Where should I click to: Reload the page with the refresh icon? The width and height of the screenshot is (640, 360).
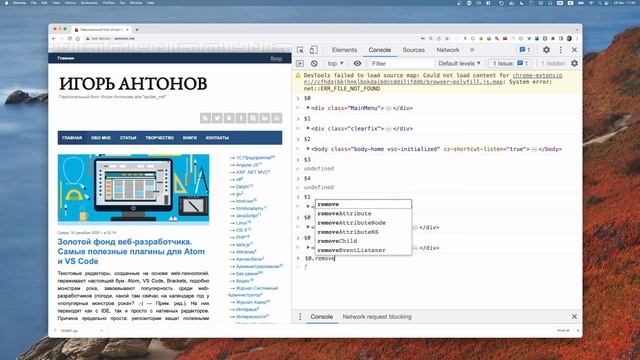[70, 38]
